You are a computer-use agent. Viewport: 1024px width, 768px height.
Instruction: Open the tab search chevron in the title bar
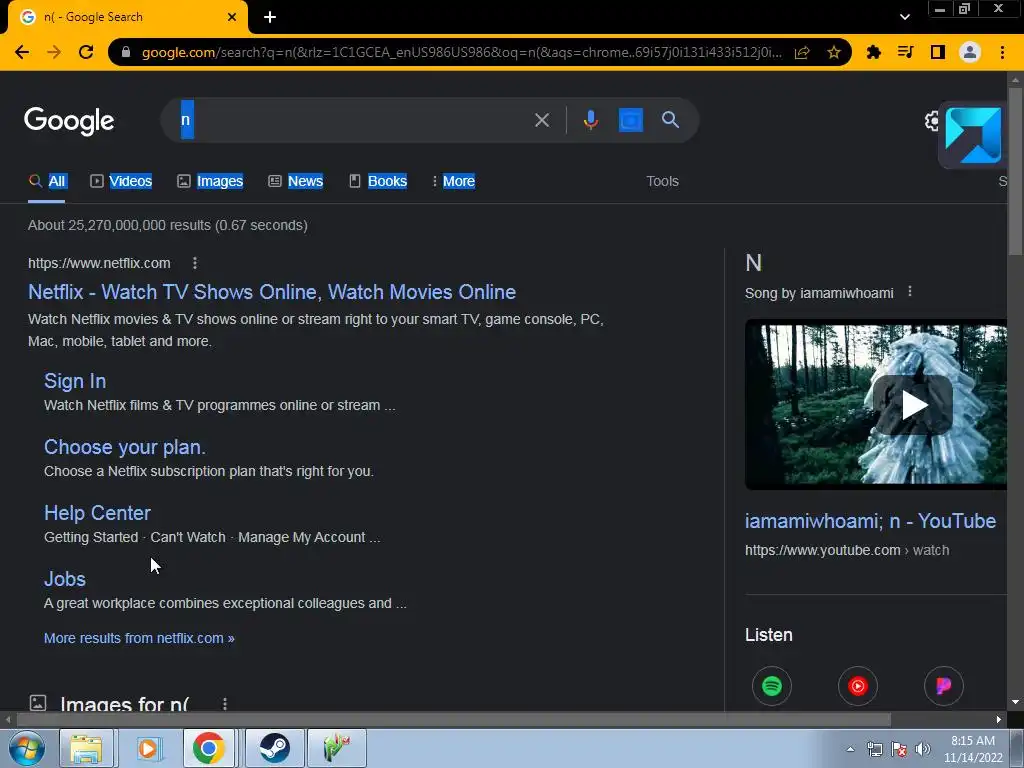point(904,17)
